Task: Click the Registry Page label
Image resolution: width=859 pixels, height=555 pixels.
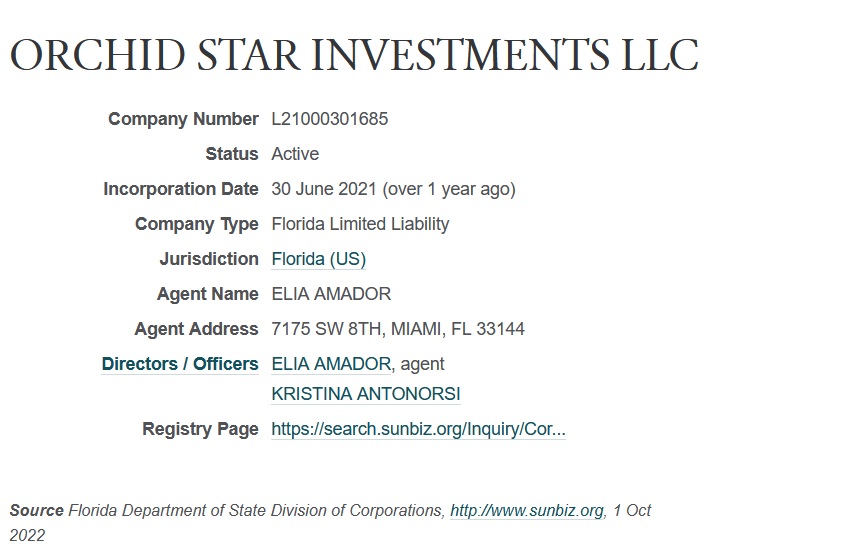Action: (200, 429)
